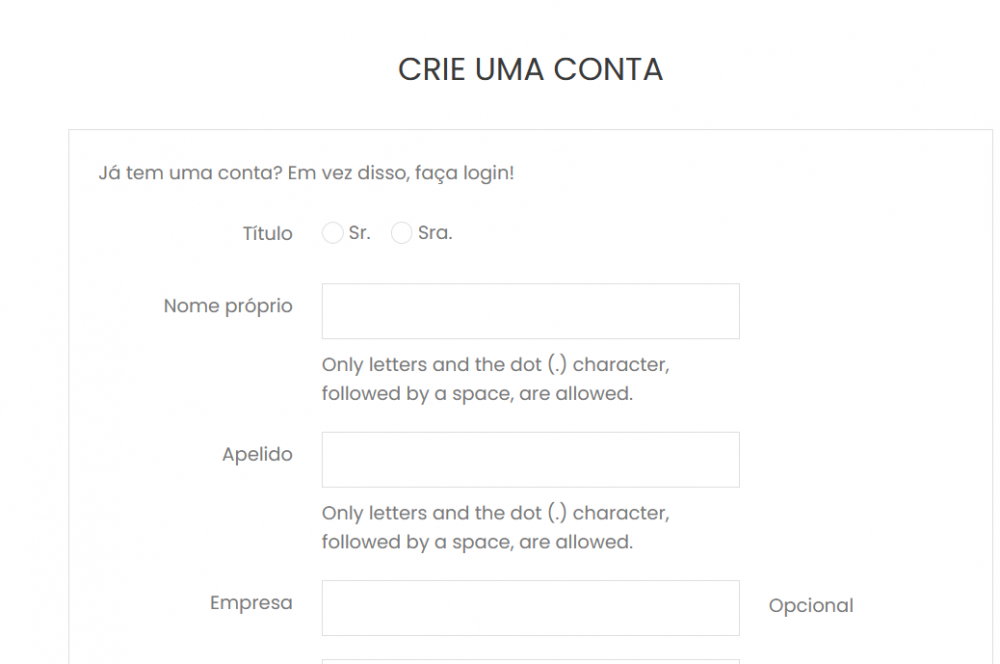The height and width of the screenshot is (664, 1000).
Task: Click the CRIE UMA CONTA heading
Action: click(x=530, y=69)
